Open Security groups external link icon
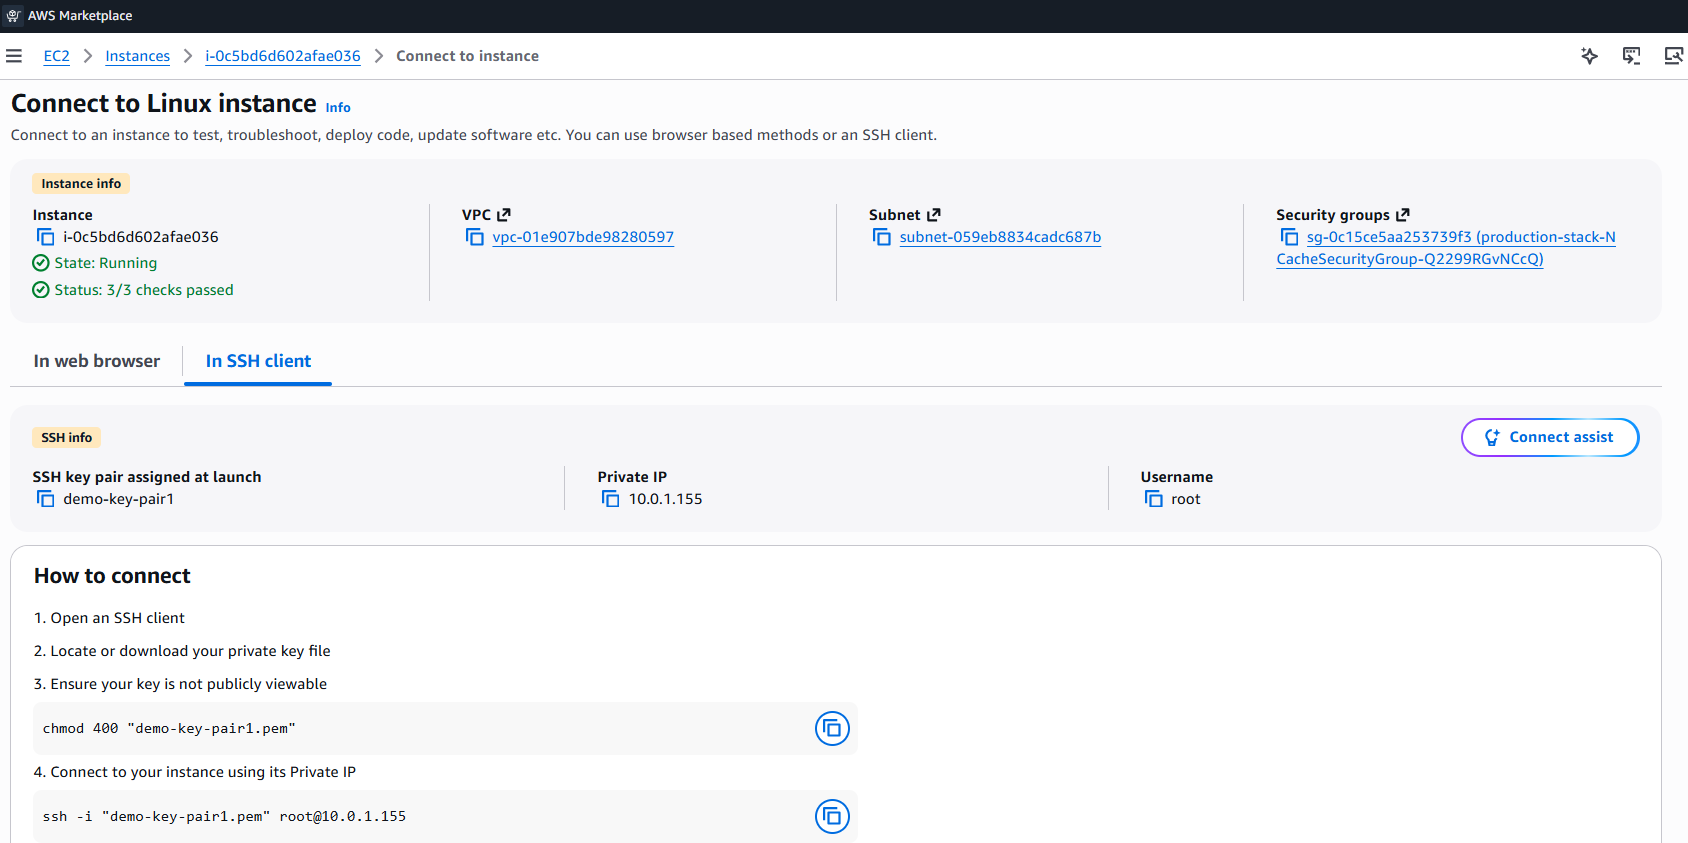Viewport: 1688px width, 843px height. [1403, 215]
